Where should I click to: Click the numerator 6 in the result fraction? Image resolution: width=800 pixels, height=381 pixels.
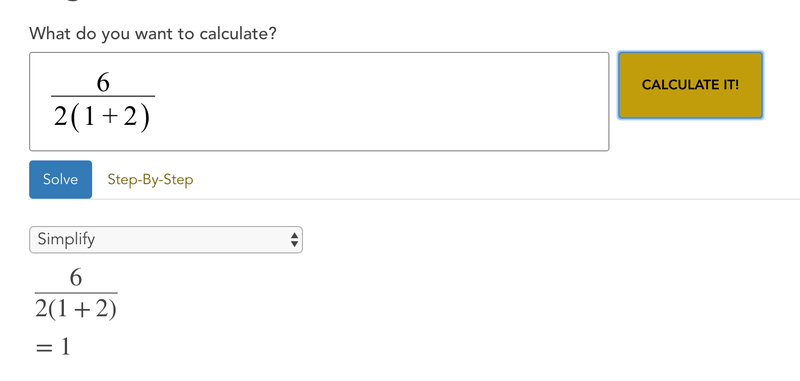pos(76,278)
